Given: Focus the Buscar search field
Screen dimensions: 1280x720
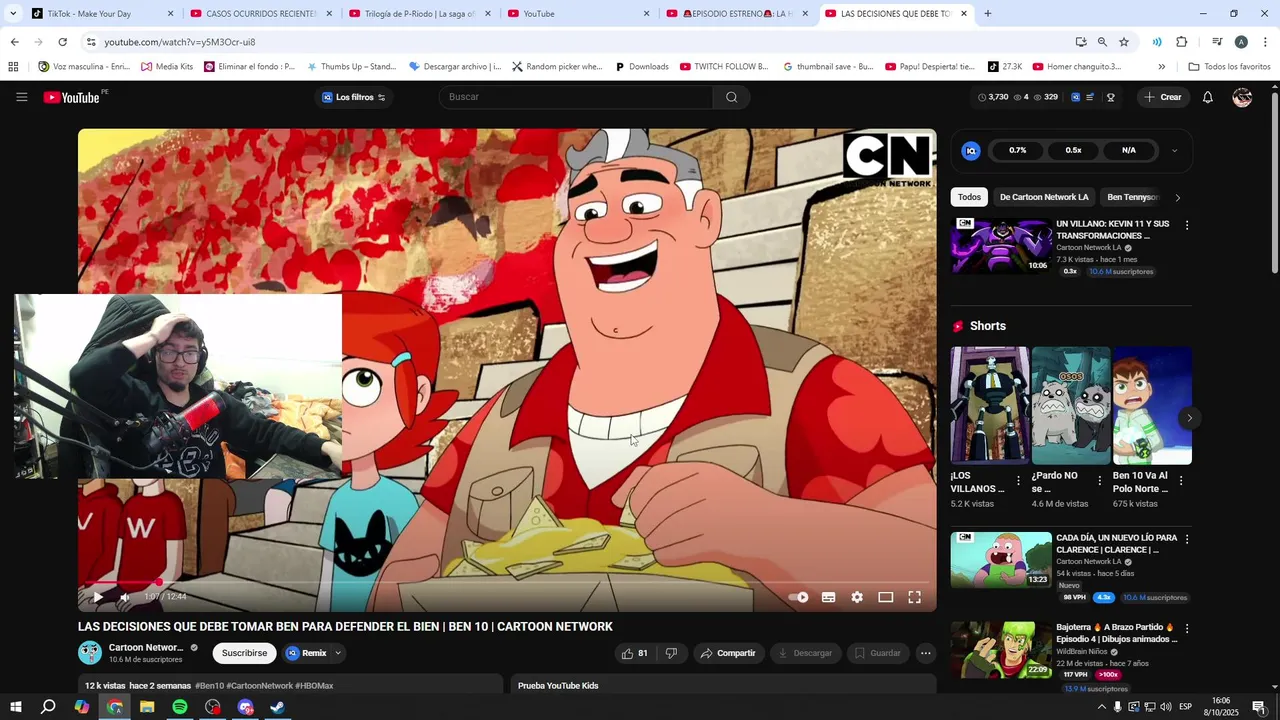Looking at the screenshot, I should (576, 97).
